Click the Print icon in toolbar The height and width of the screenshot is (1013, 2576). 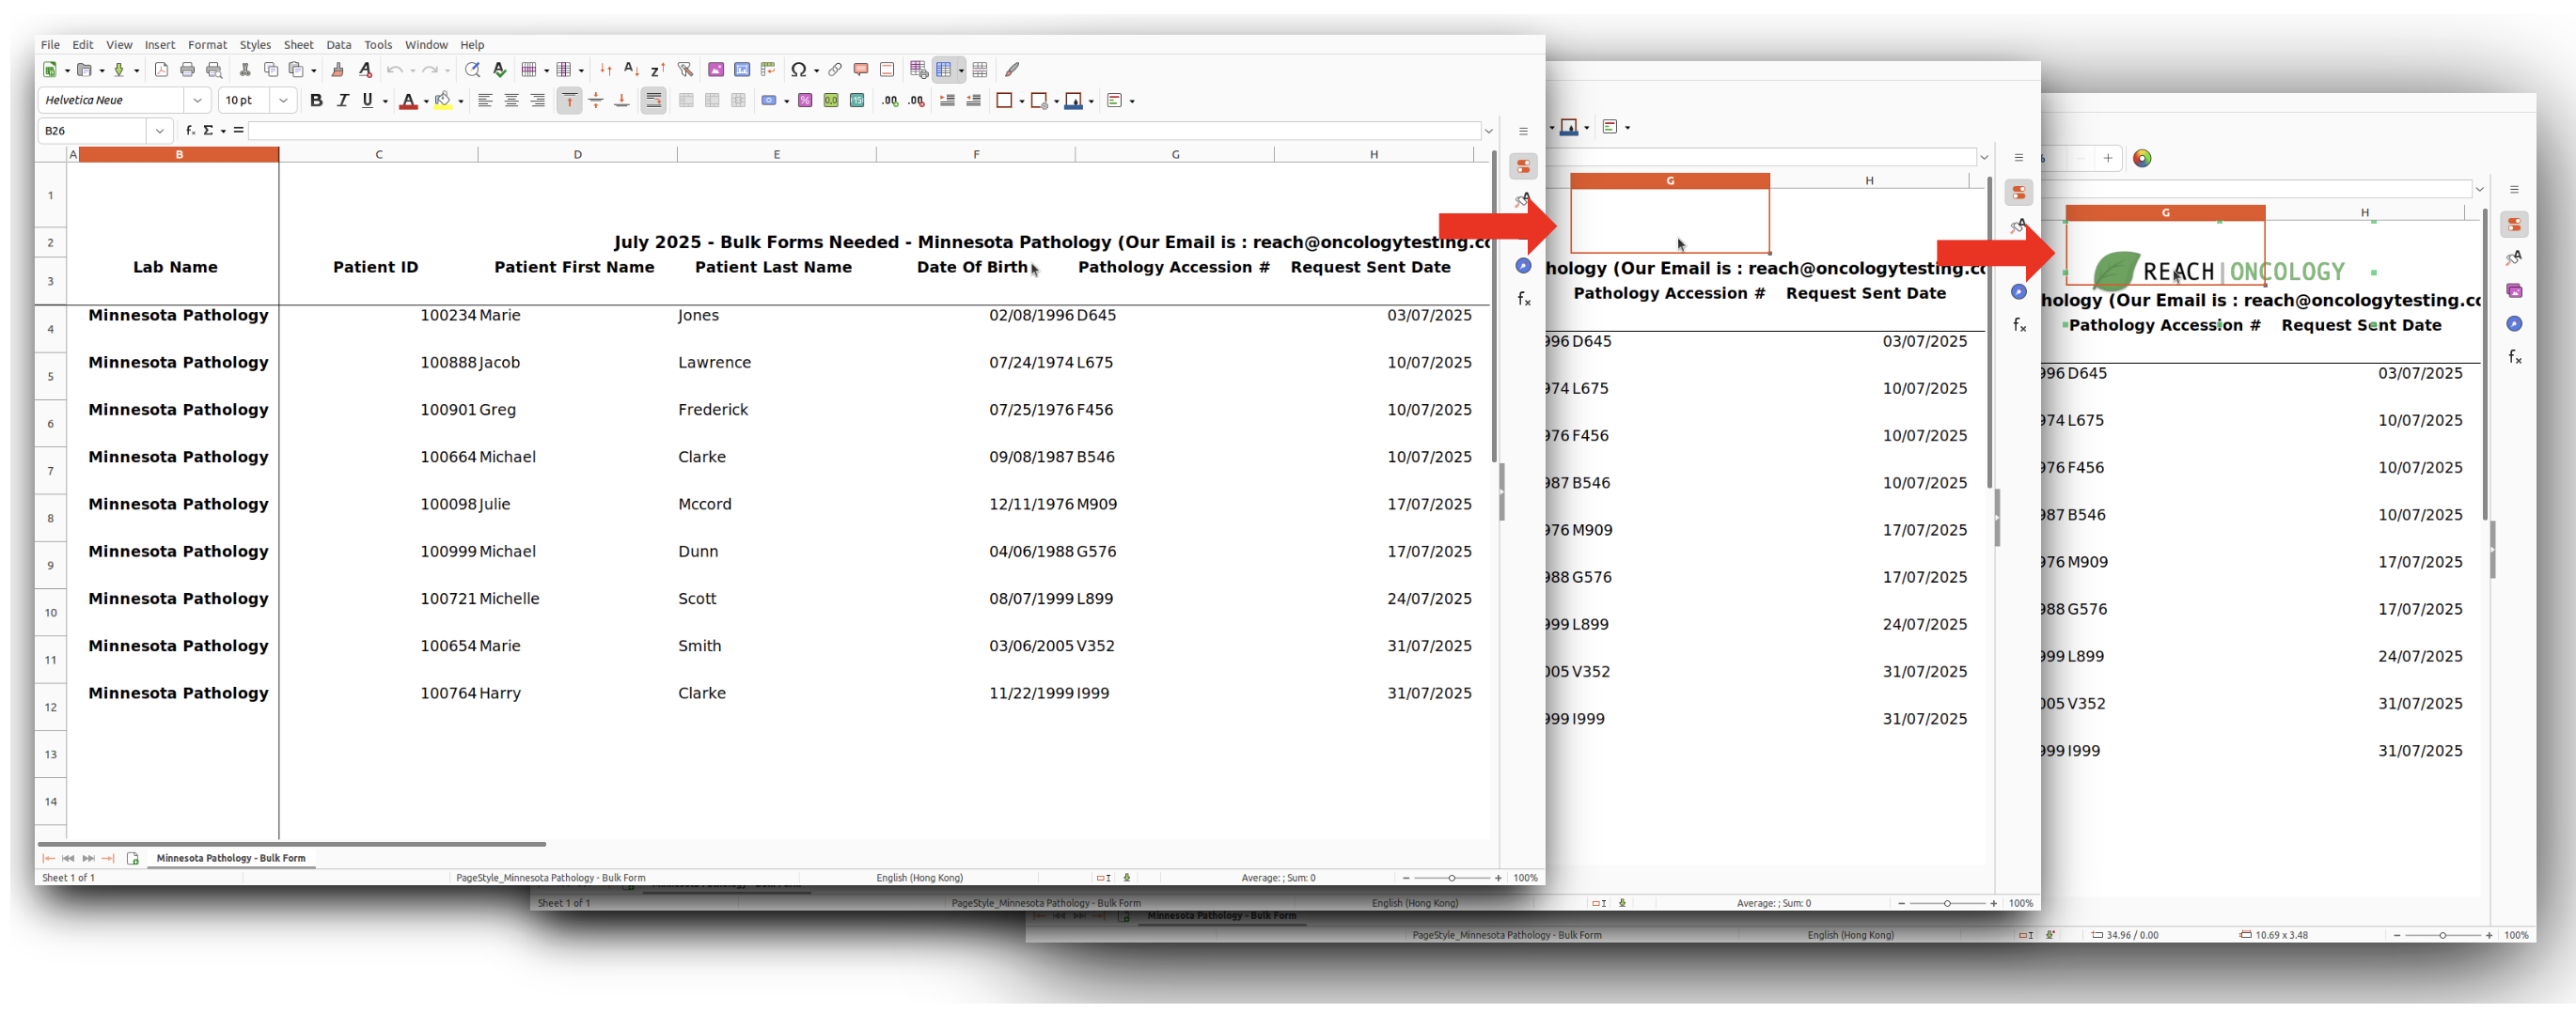pos(187,70)
